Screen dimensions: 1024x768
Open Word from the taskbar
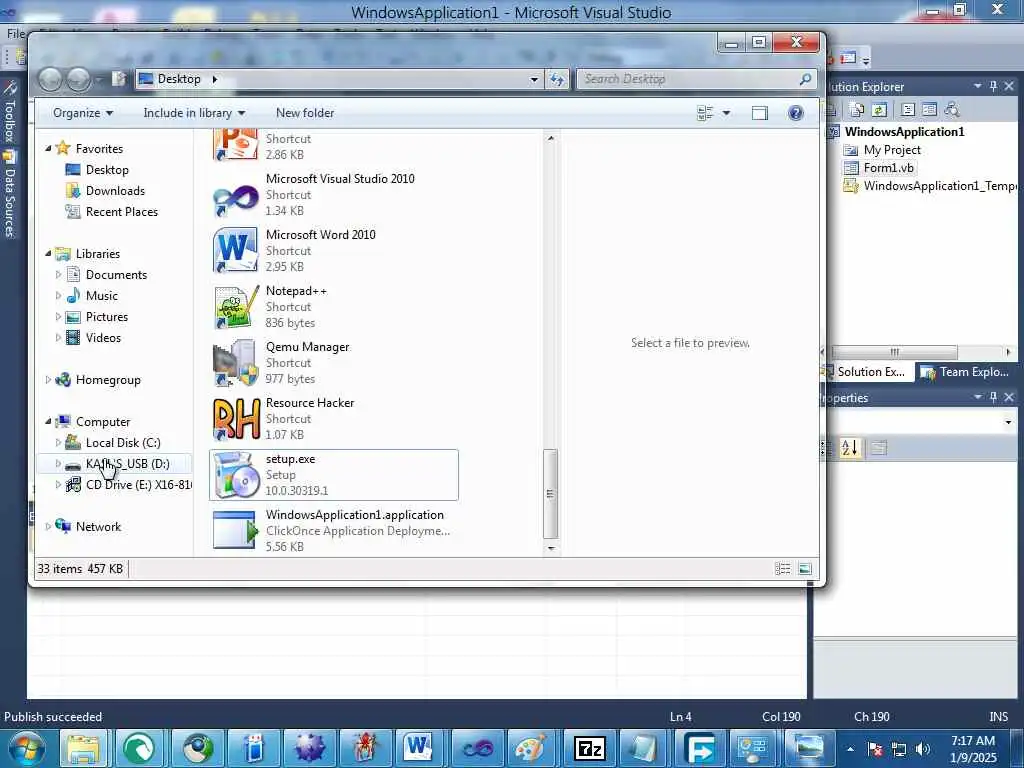click(418, 748)
